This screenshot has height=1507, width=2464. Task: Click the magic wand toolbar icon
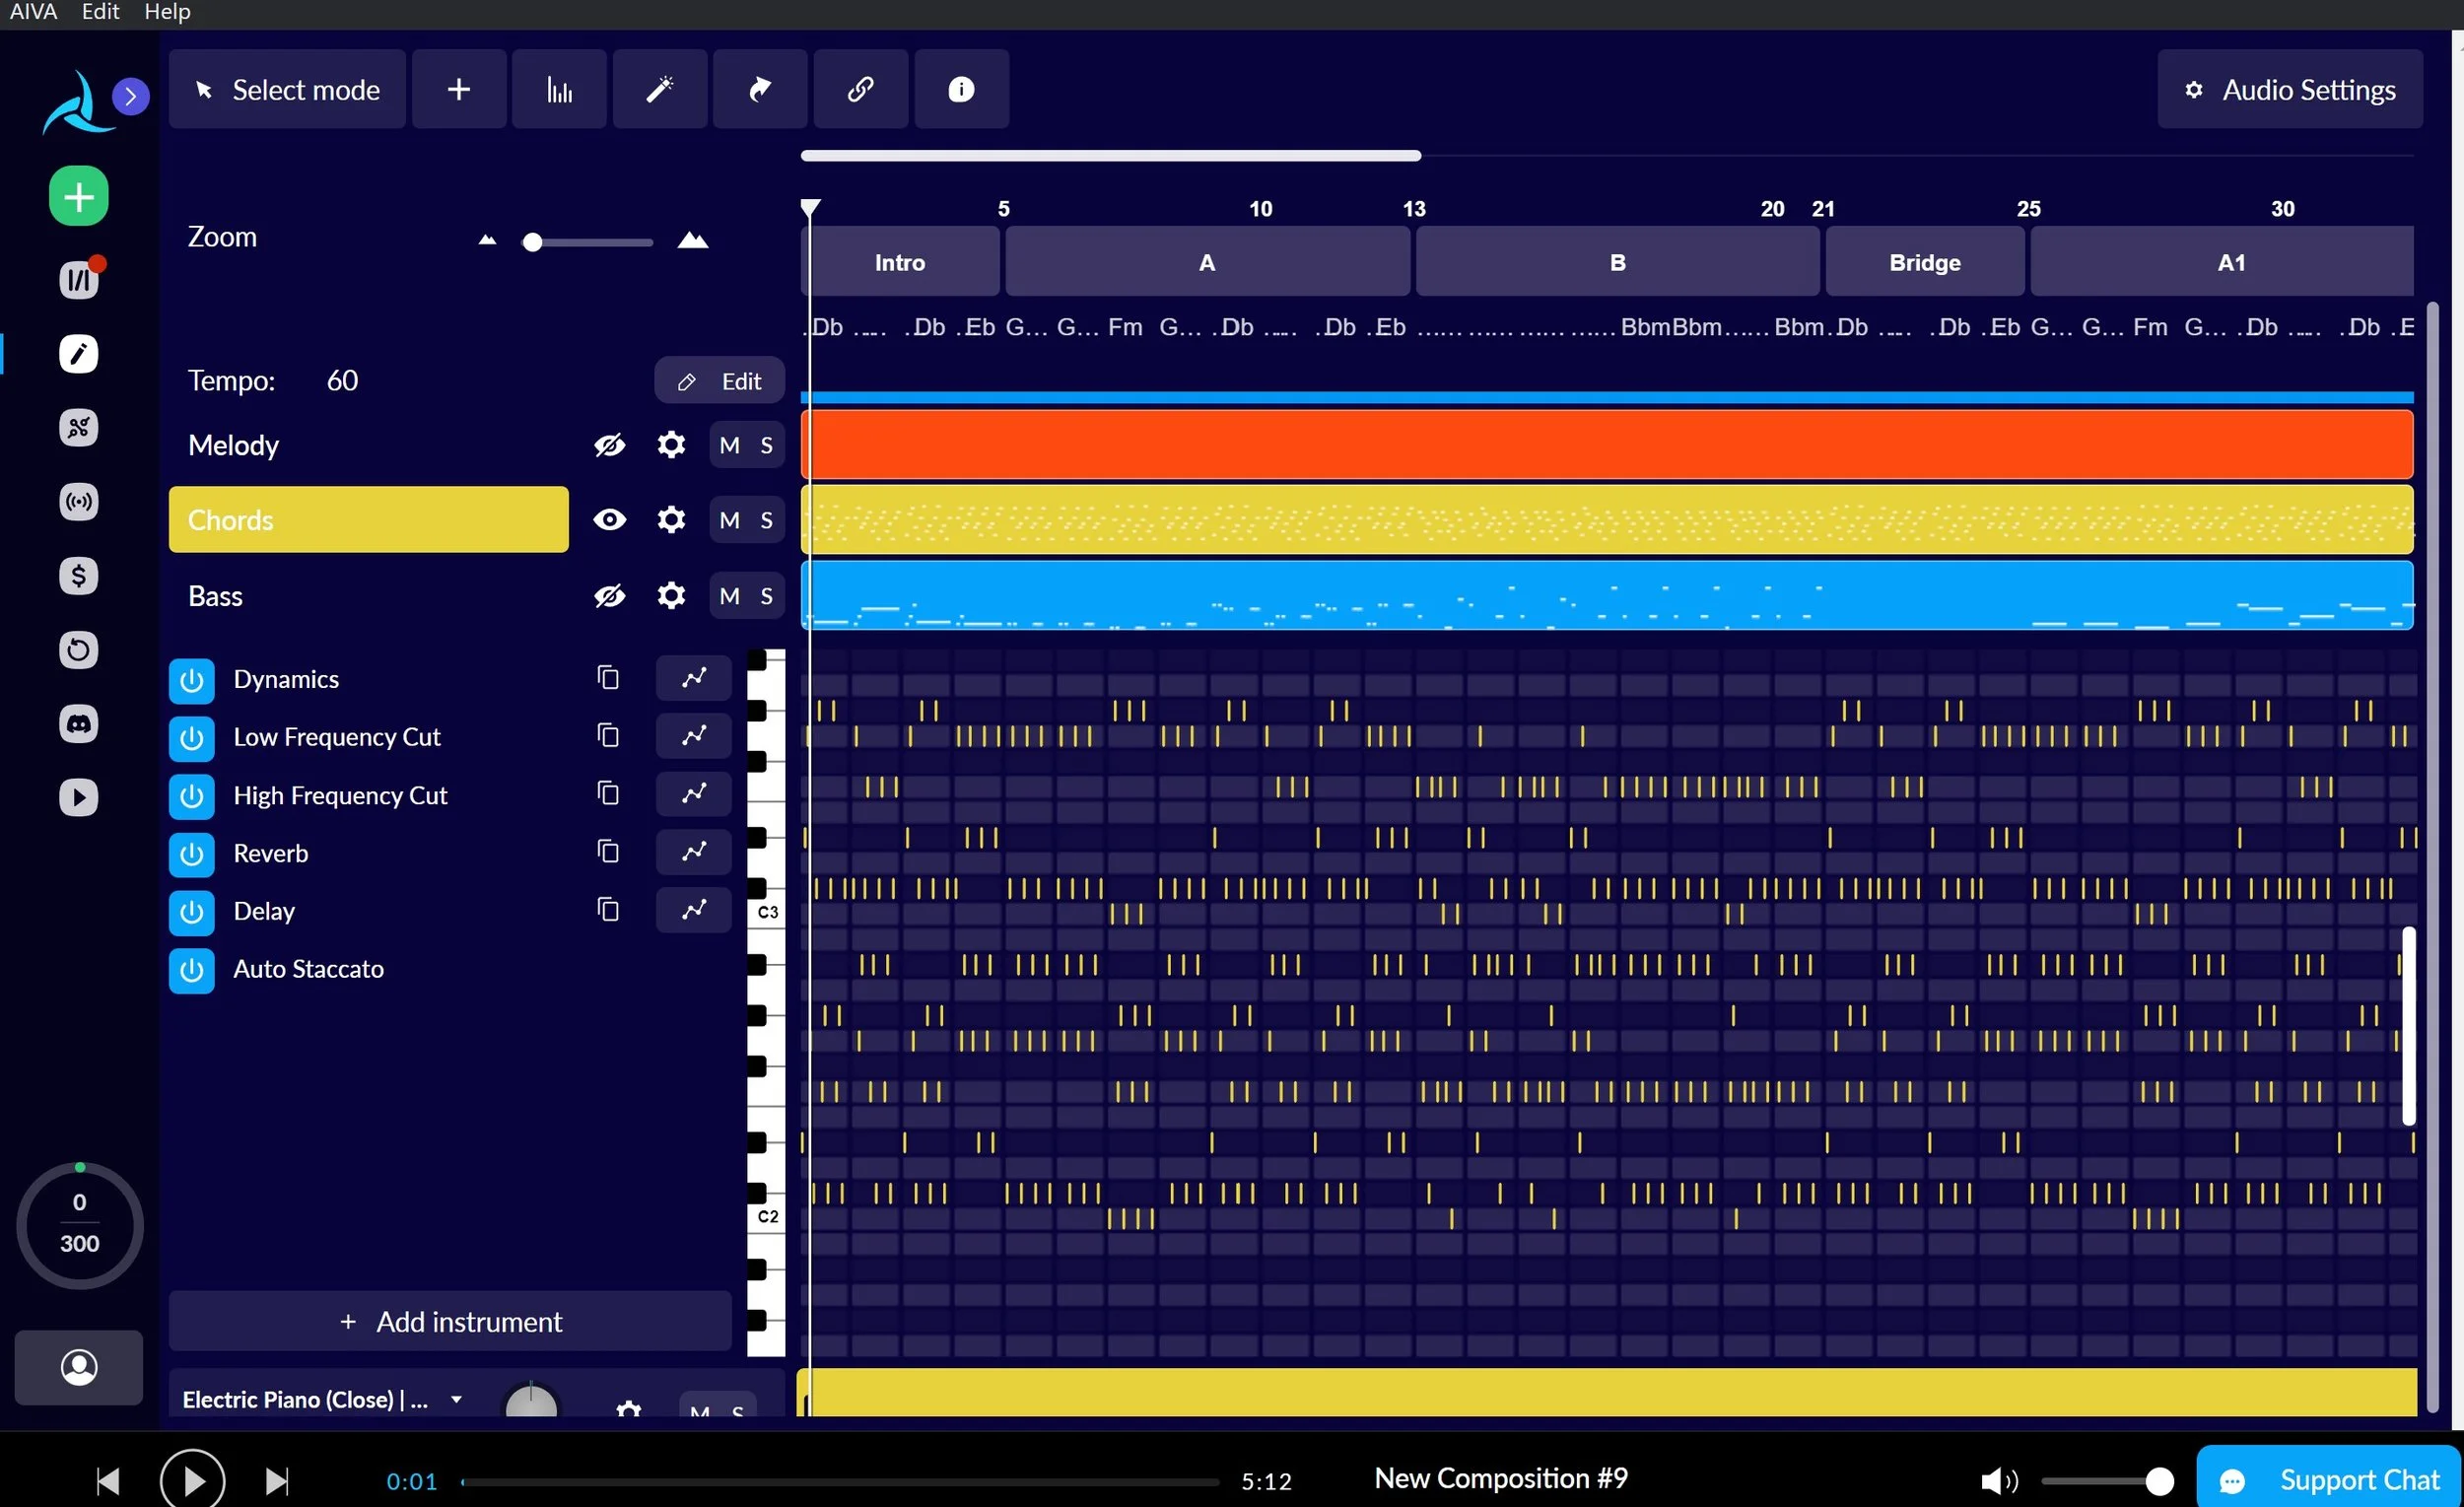click(x=659, y=89)
